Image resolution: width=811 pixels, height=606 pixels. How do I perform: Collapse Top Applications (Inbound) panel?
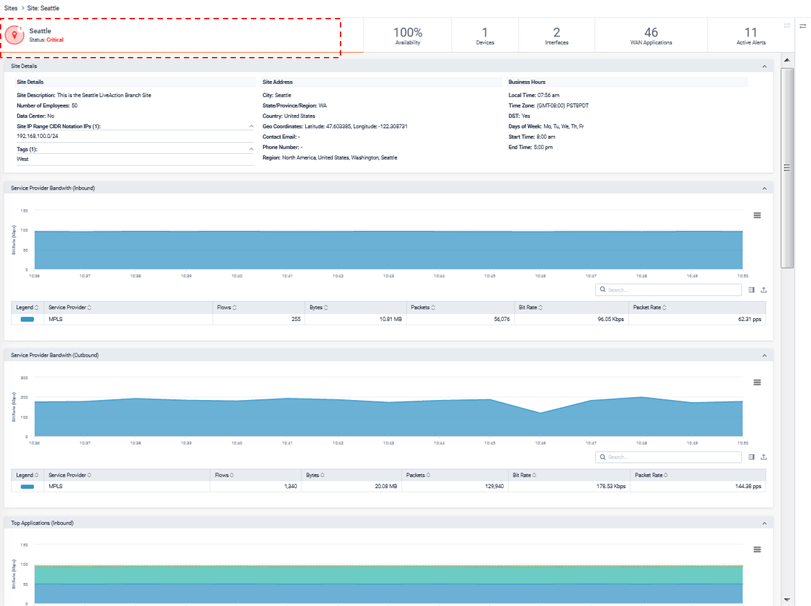[764, 523]
